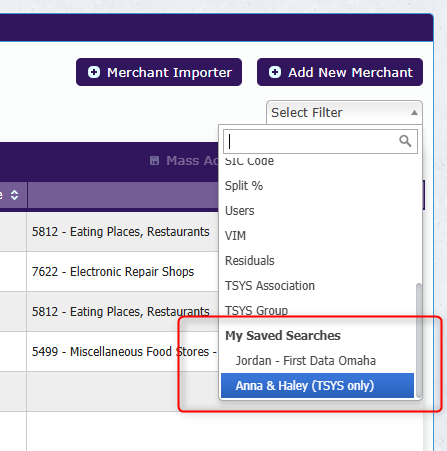Click the Select Filter dropdown arrow
Viewport: 447px width, 451px height.
pyautogui.click(x=414, y=113)
